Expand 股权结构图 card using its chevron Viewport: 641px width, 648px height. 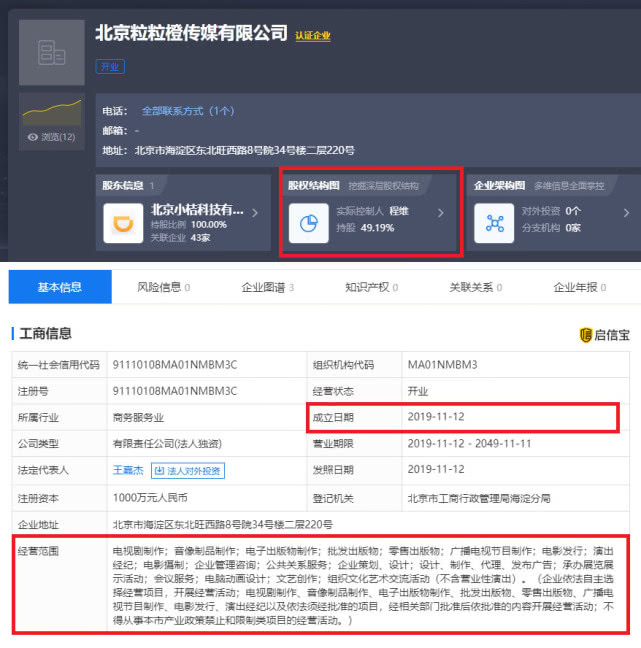440,213
